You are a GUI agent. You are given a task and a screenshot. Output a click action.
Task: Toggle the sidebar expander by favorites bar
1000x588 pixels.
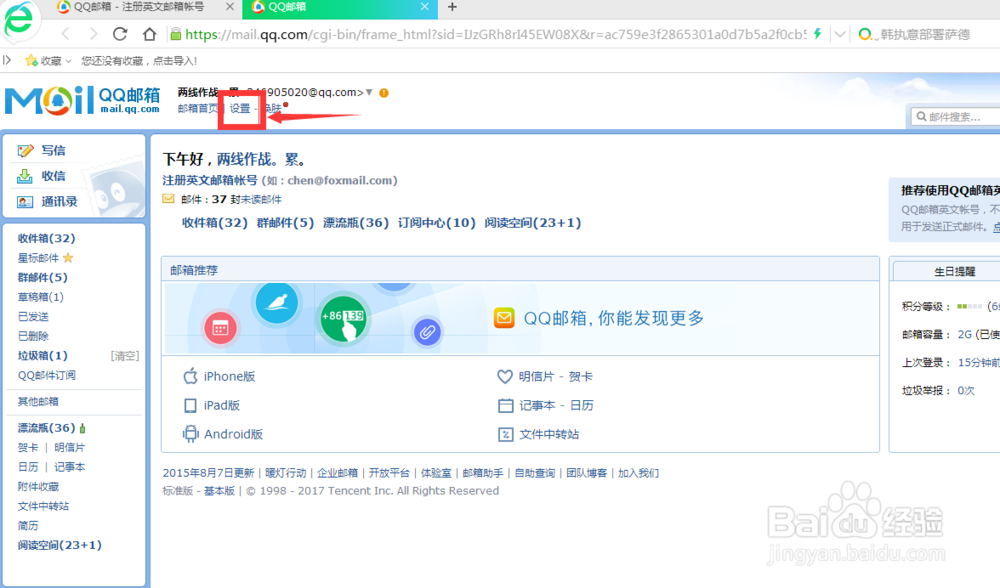(x=7, y=60)
